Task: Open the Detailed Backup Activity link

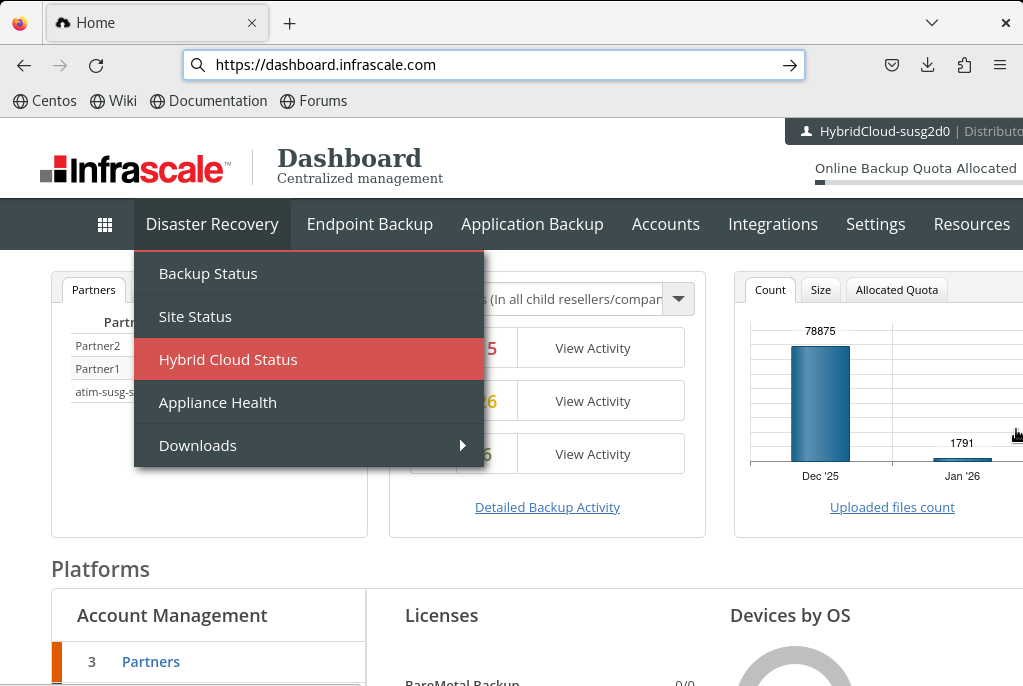Action: tap(547, 508)
